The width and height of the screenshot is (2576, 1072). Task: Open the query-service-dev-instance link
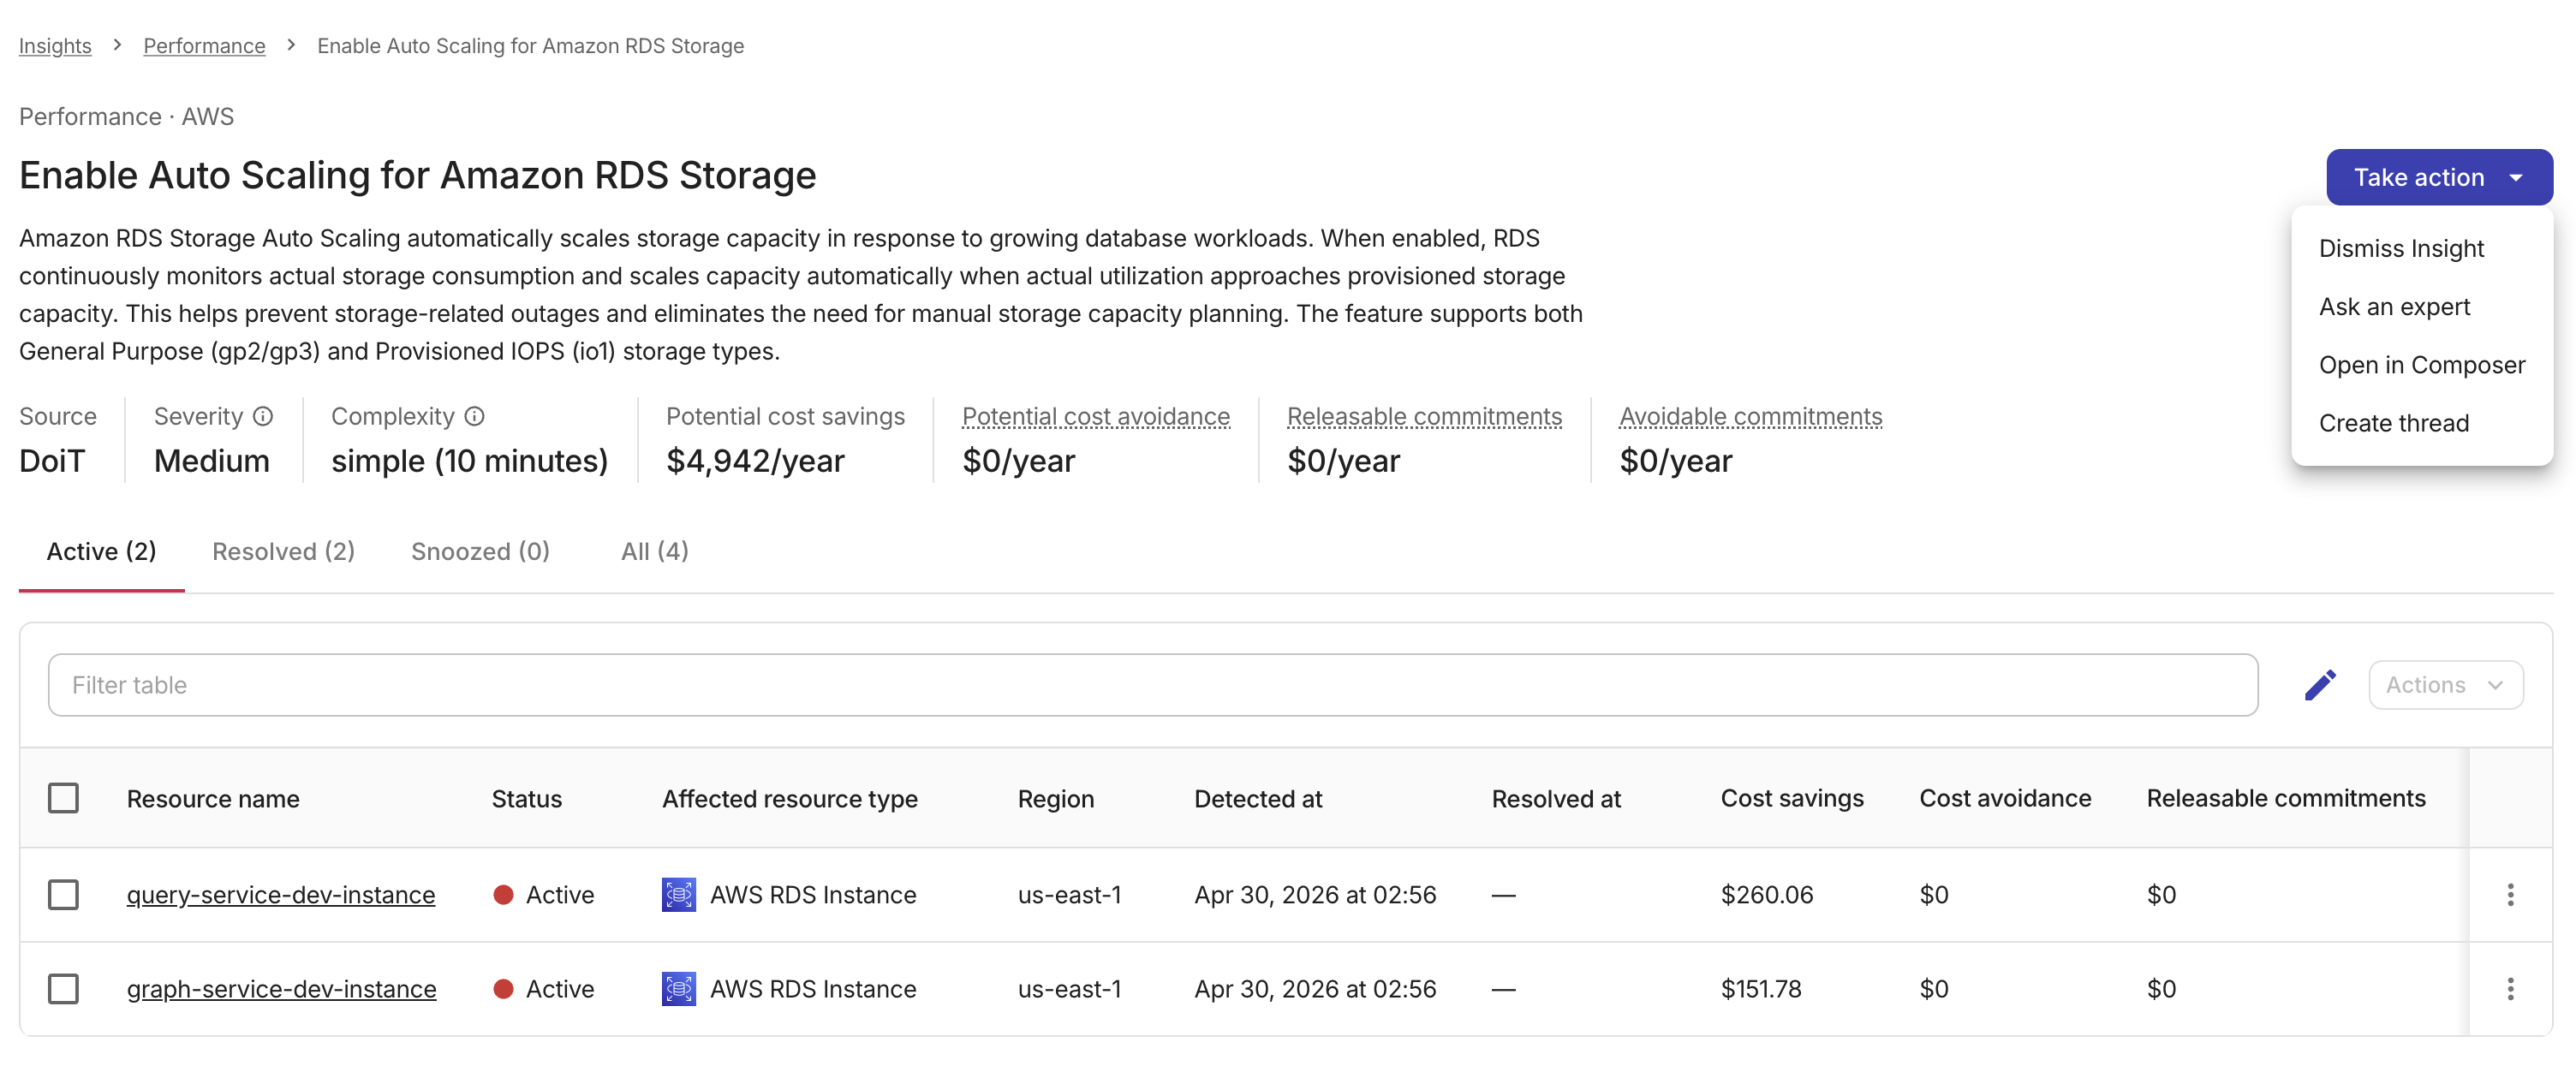click(x=281, y=894)
